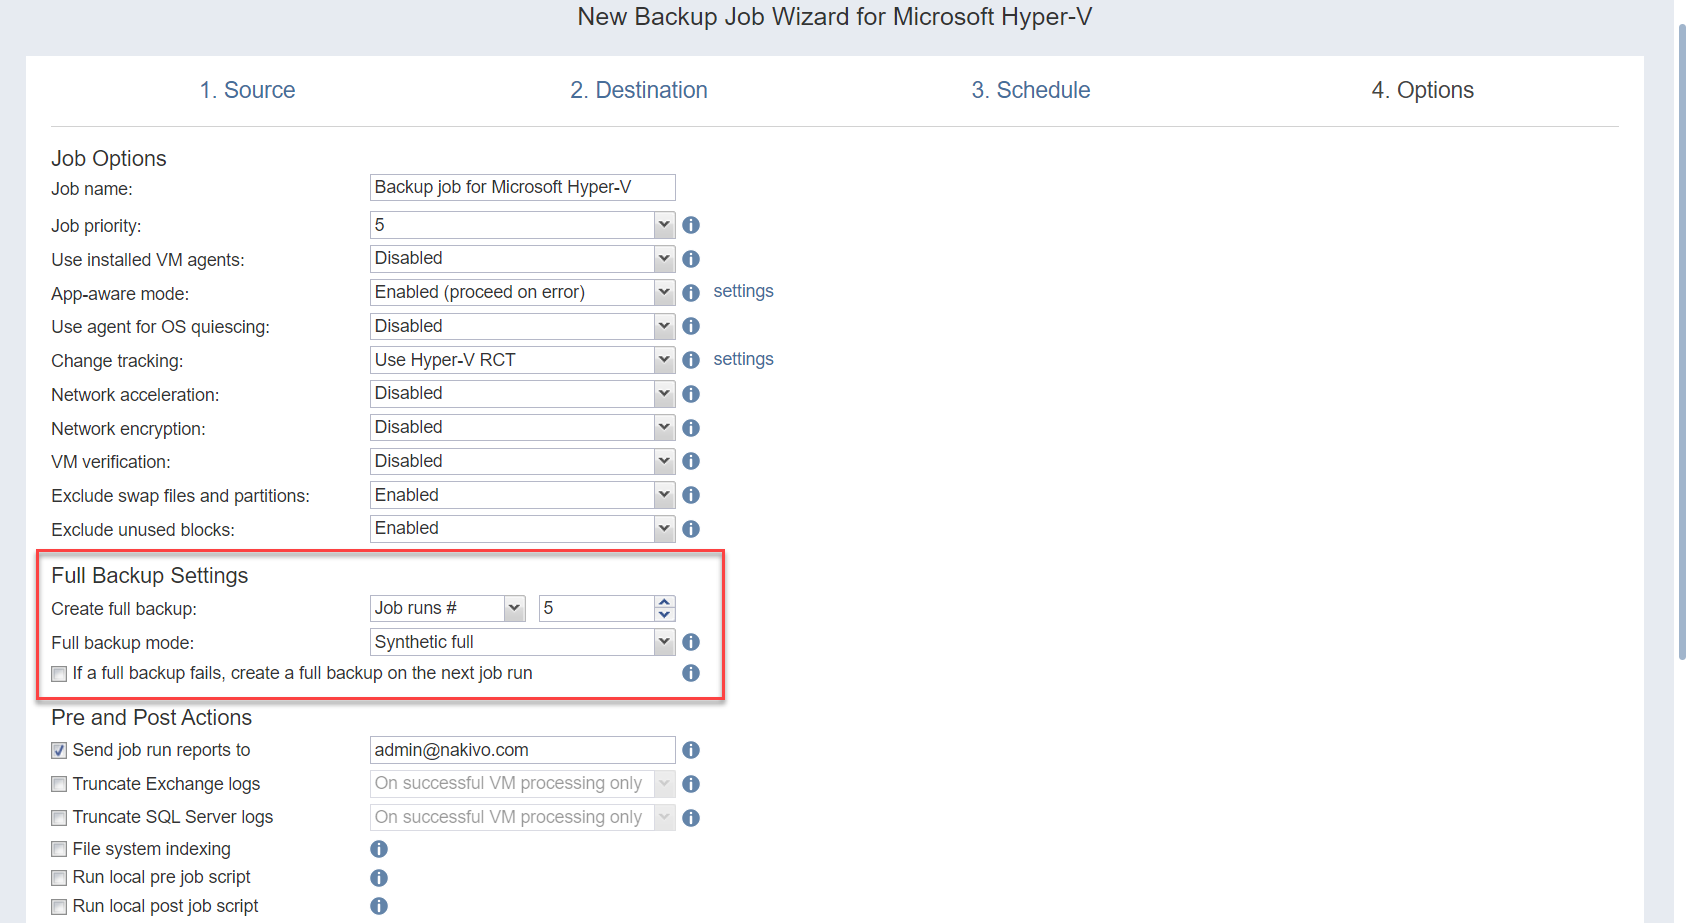Click info icon next to Job priority
The image size is (1691, 923).
pyautogui.click(x=690, y=225)
